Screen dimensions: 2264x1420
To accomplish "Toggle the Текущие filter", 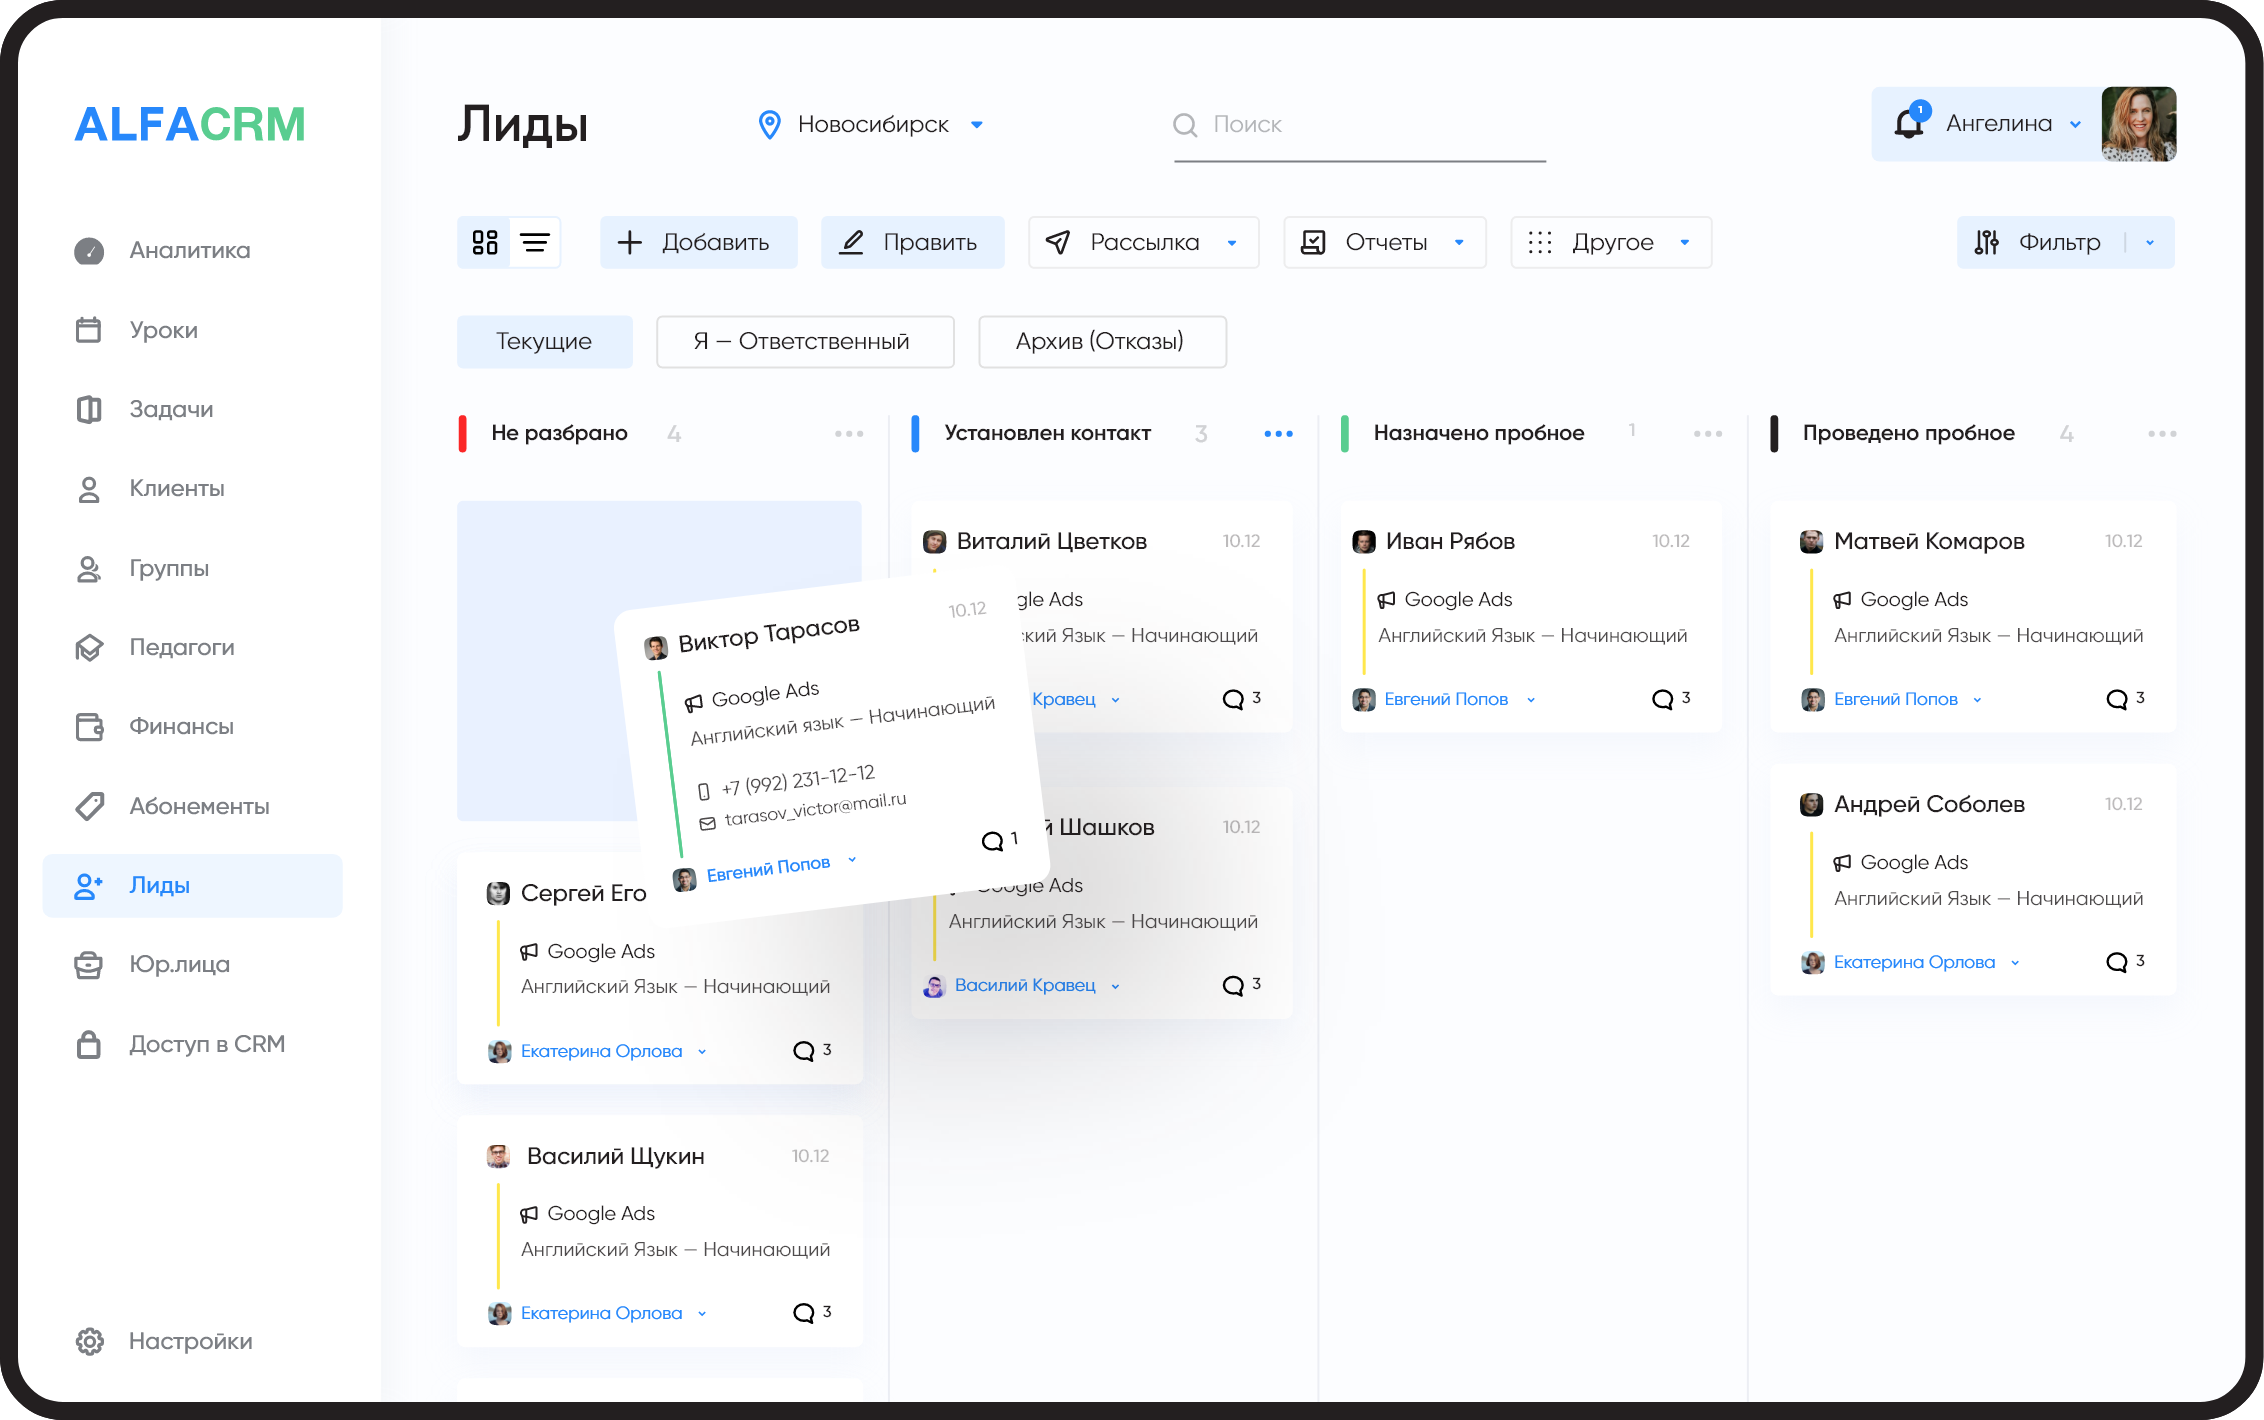I will (x=544, y=341).
